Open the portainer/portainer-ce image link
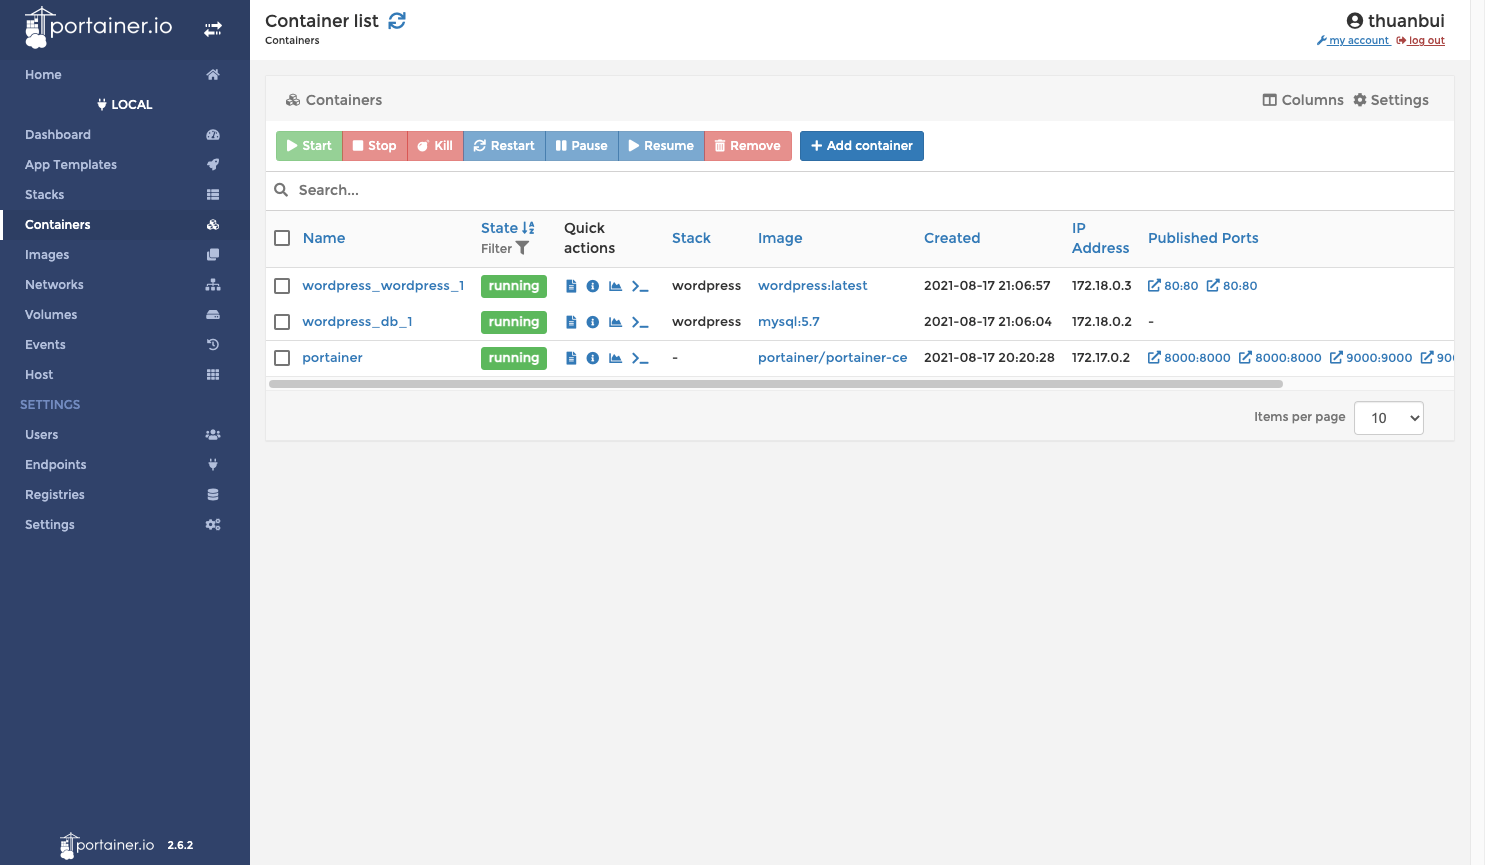Screen dimensions: 1485x865 coord(833,358)
